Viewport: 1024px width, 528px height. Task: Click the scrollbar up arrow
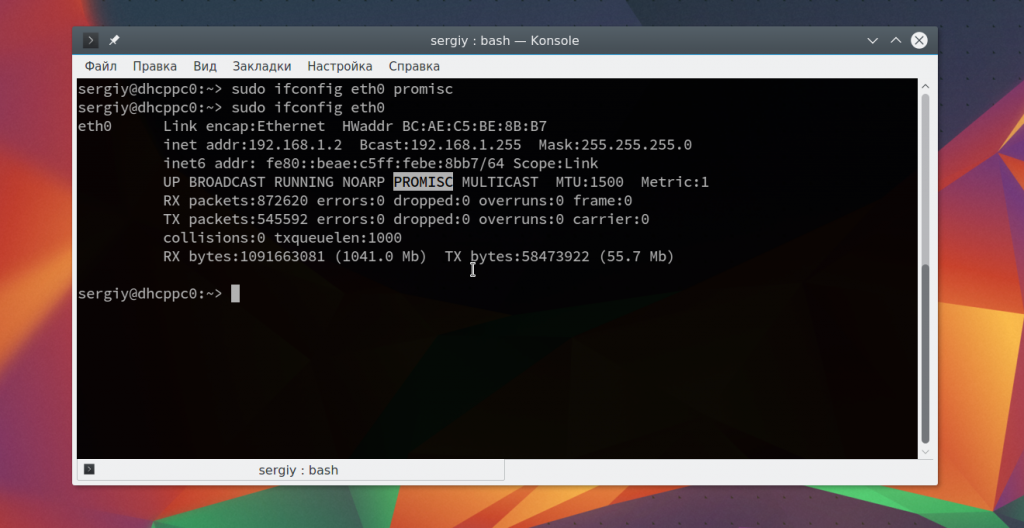(925, 86)
